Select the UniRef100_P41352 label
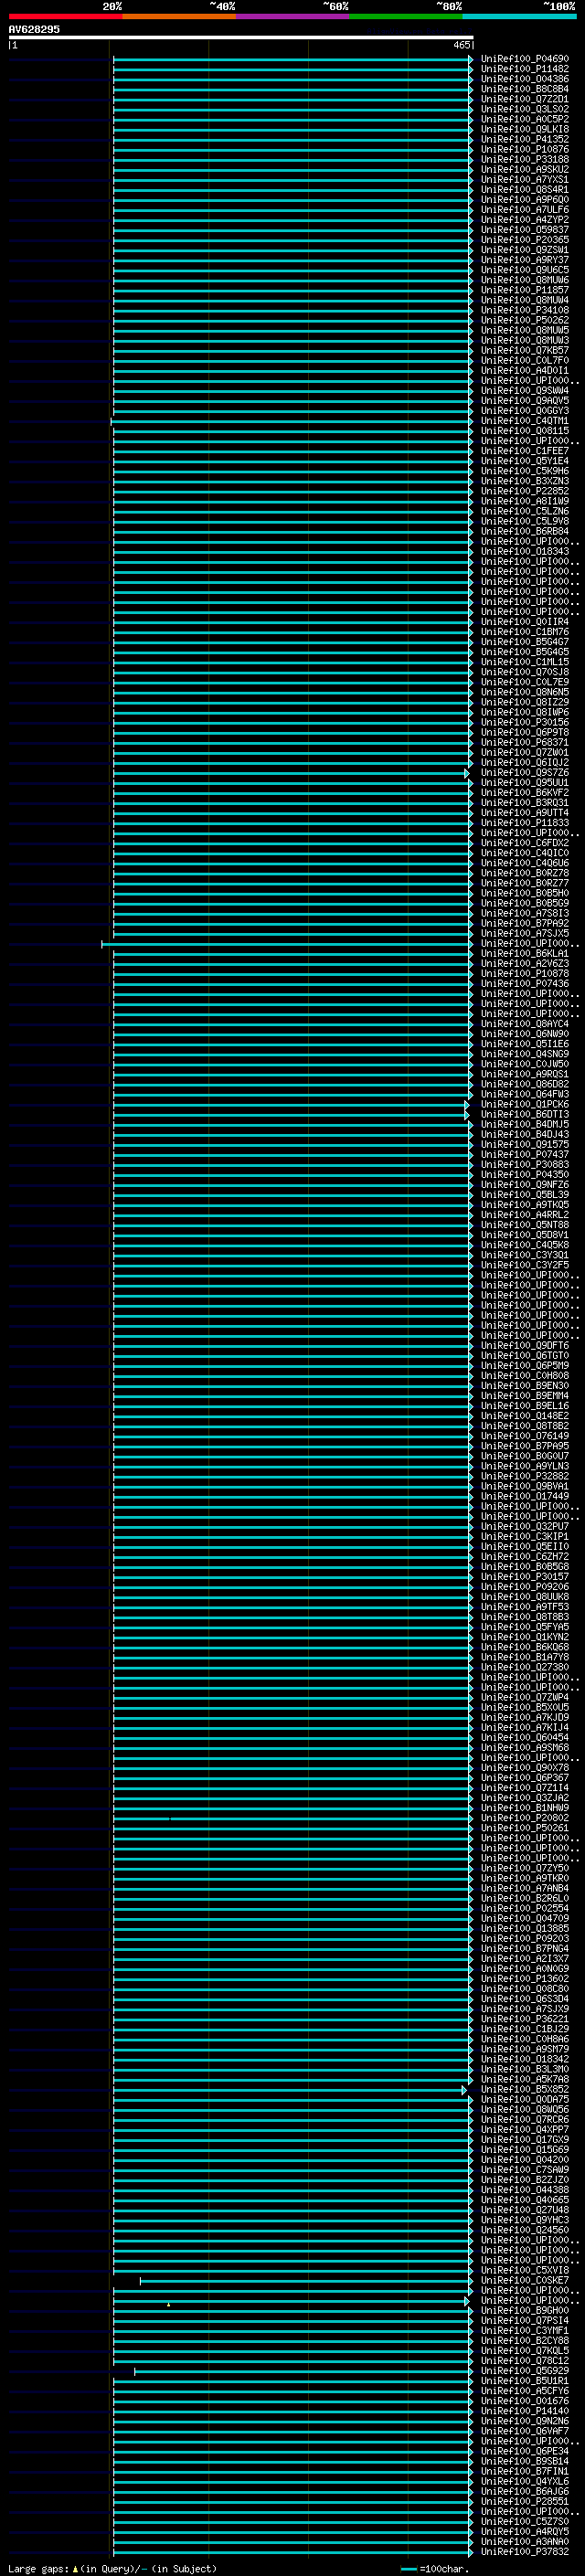The width and height of the screenshot is (585, 2576). tap(524, 139)
